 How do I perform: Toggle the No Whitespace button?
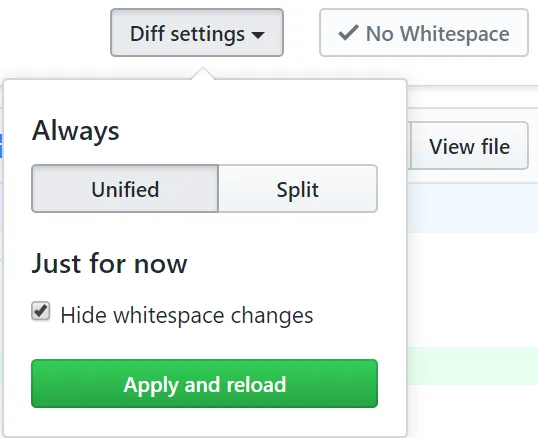tap(424, 33)
